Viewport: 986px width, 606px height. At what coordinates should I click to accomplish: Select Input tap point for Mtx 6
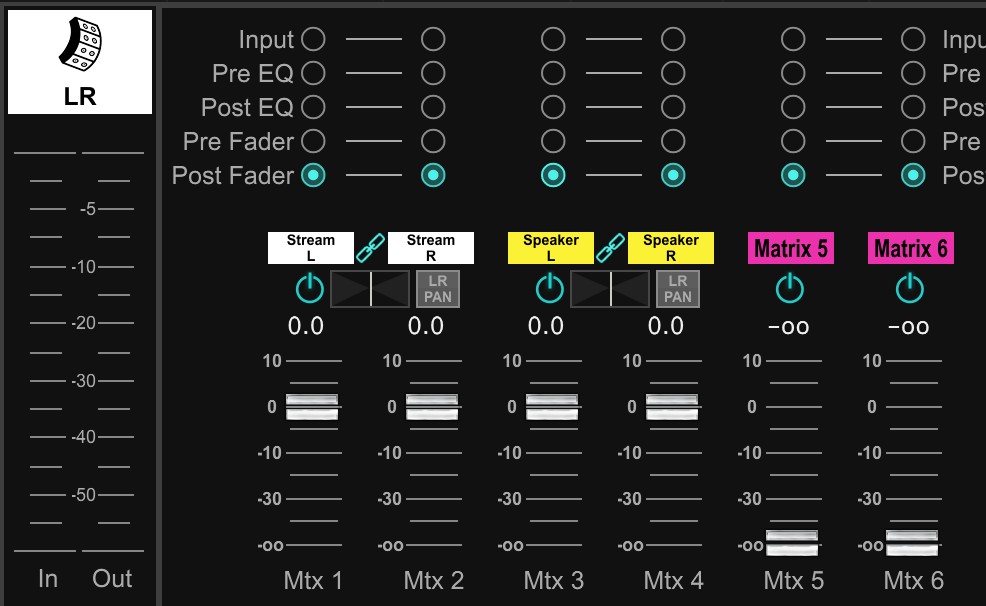[x=913, y=39]
